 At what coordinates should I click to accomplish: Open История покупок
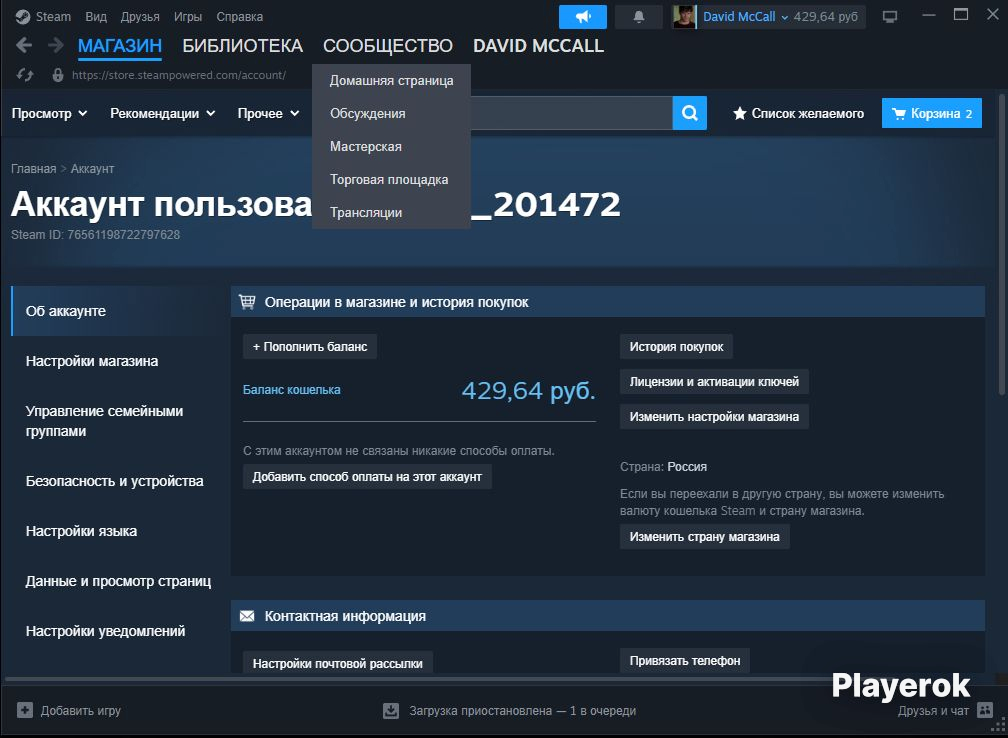coord(676,346)
